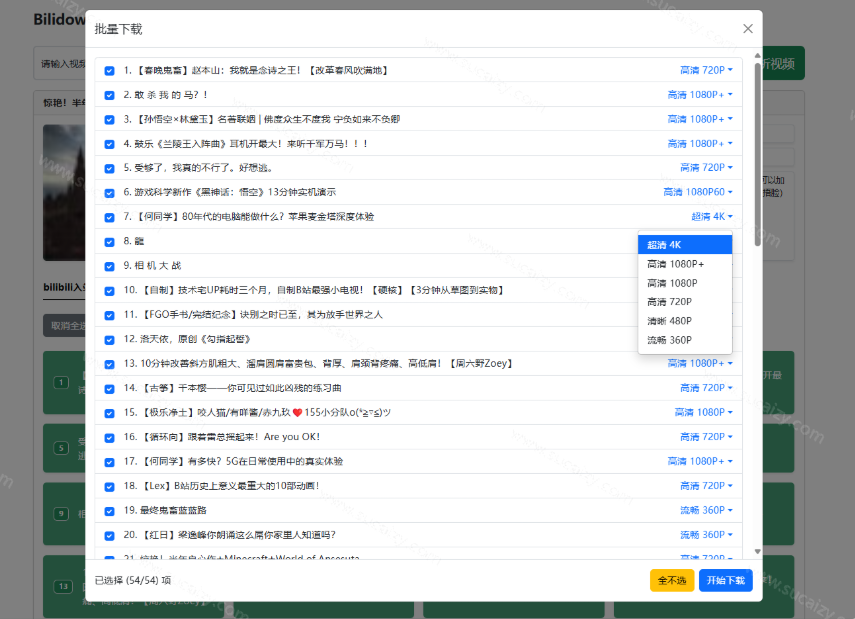Open quality dropdown for video 17 何同学 5G
The image size is (855, 619).
coord(700,461)
